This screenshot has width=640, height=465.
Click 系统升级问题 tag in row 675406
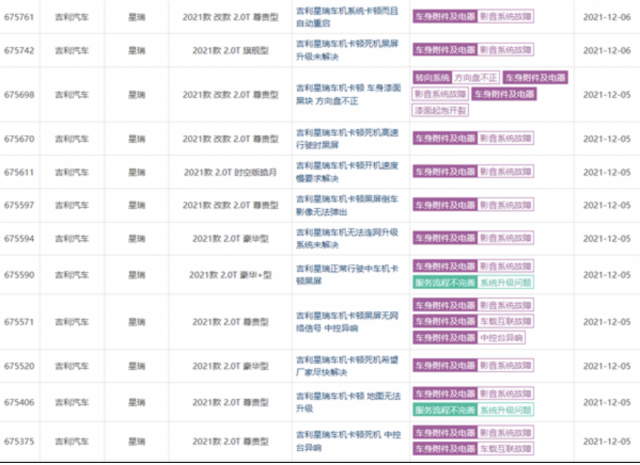click(505, 410)
